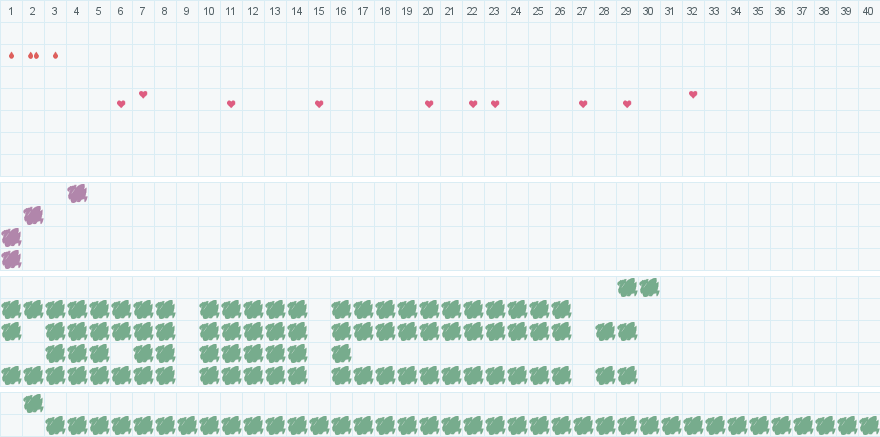The image size is (880, 437).
Task: Click the elevated green mark on day 30
Action: pos(649,287)
